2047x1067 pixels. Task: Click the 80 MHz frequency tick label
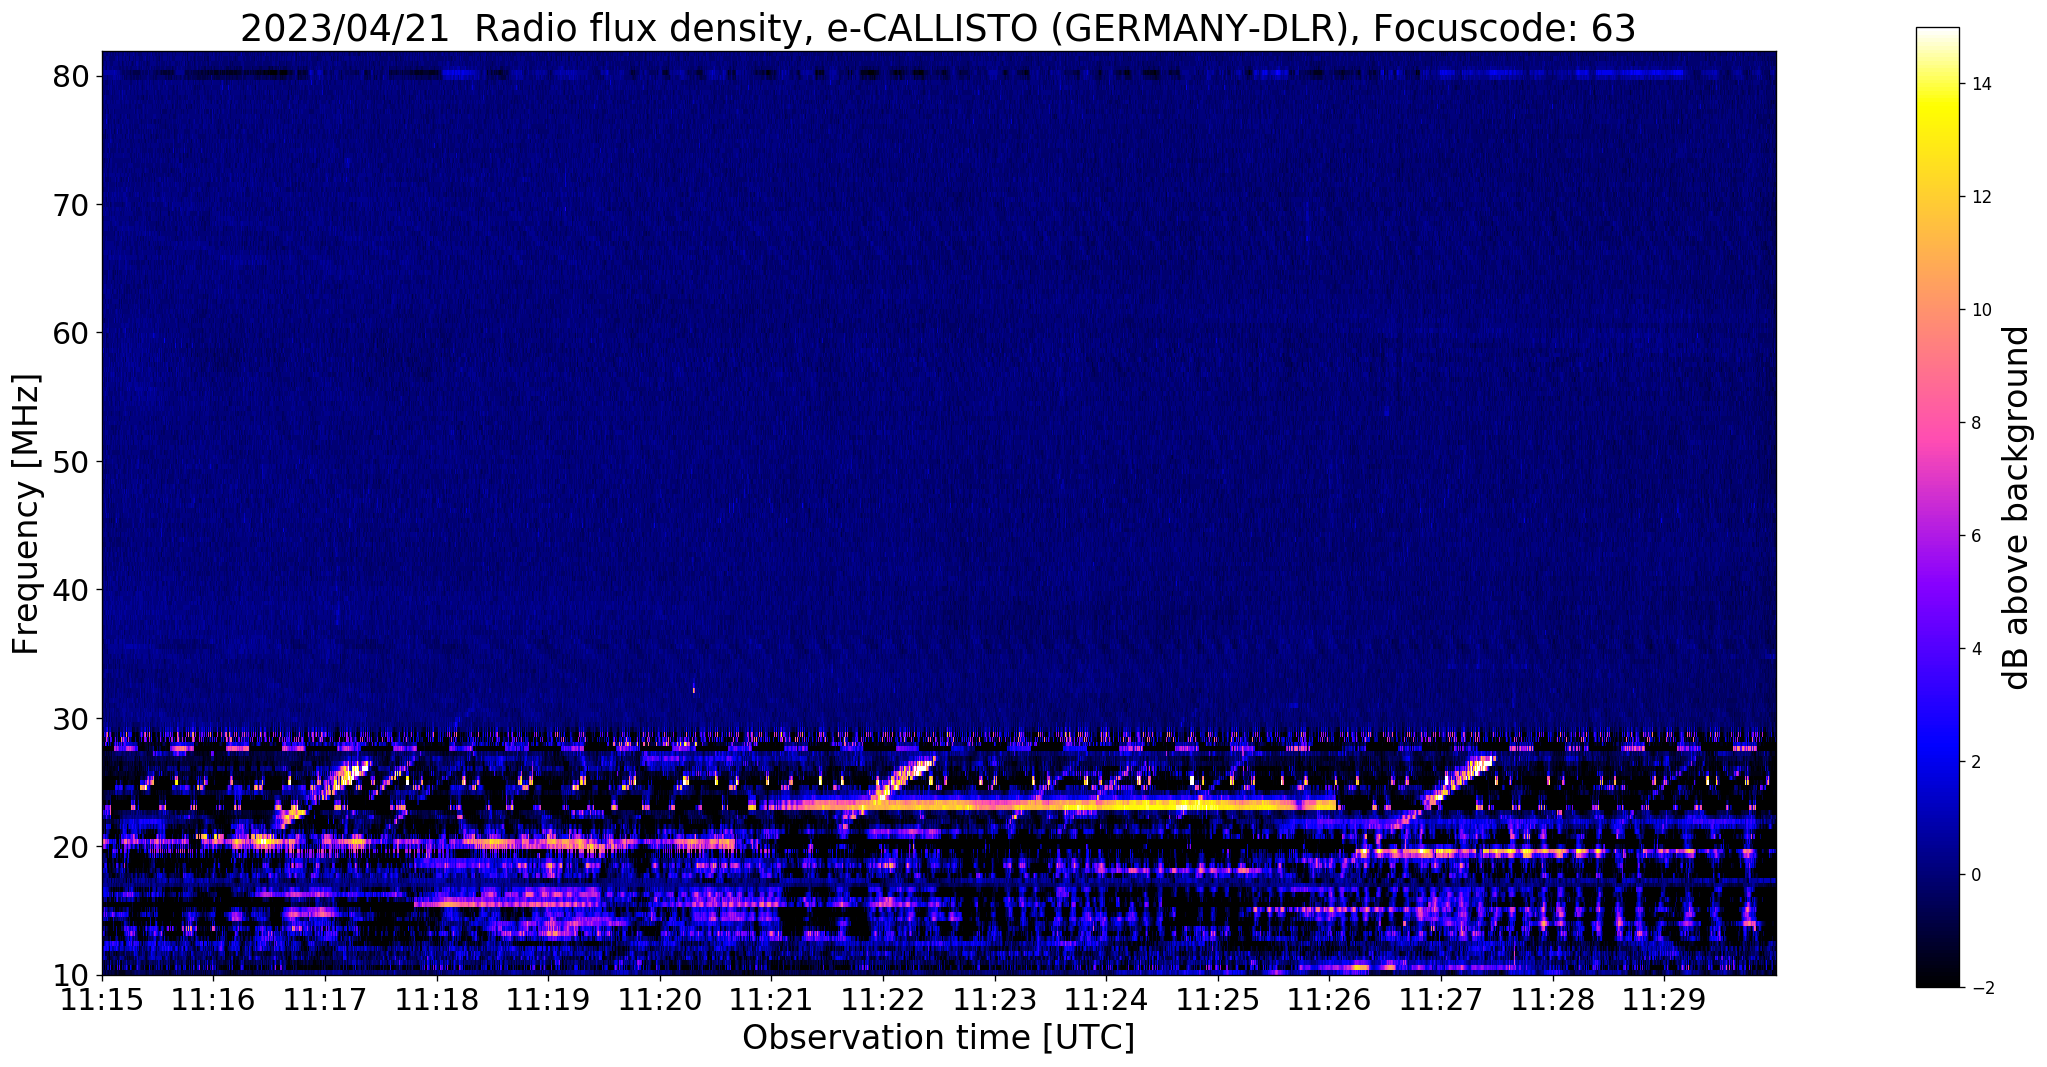(x=72, y=76)
